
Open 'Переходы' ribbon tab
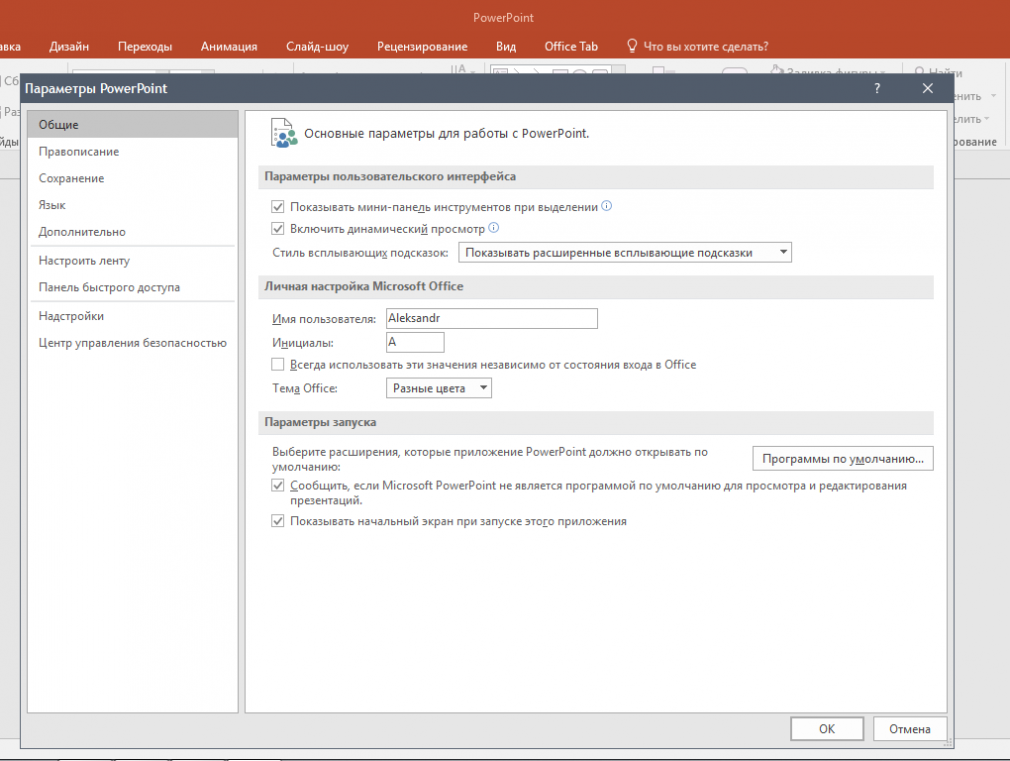click(x=145, y=46)
